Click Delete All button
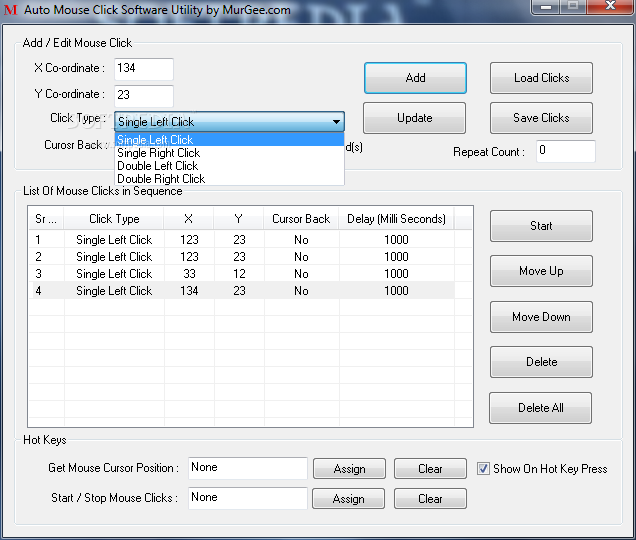 [541, 408]
